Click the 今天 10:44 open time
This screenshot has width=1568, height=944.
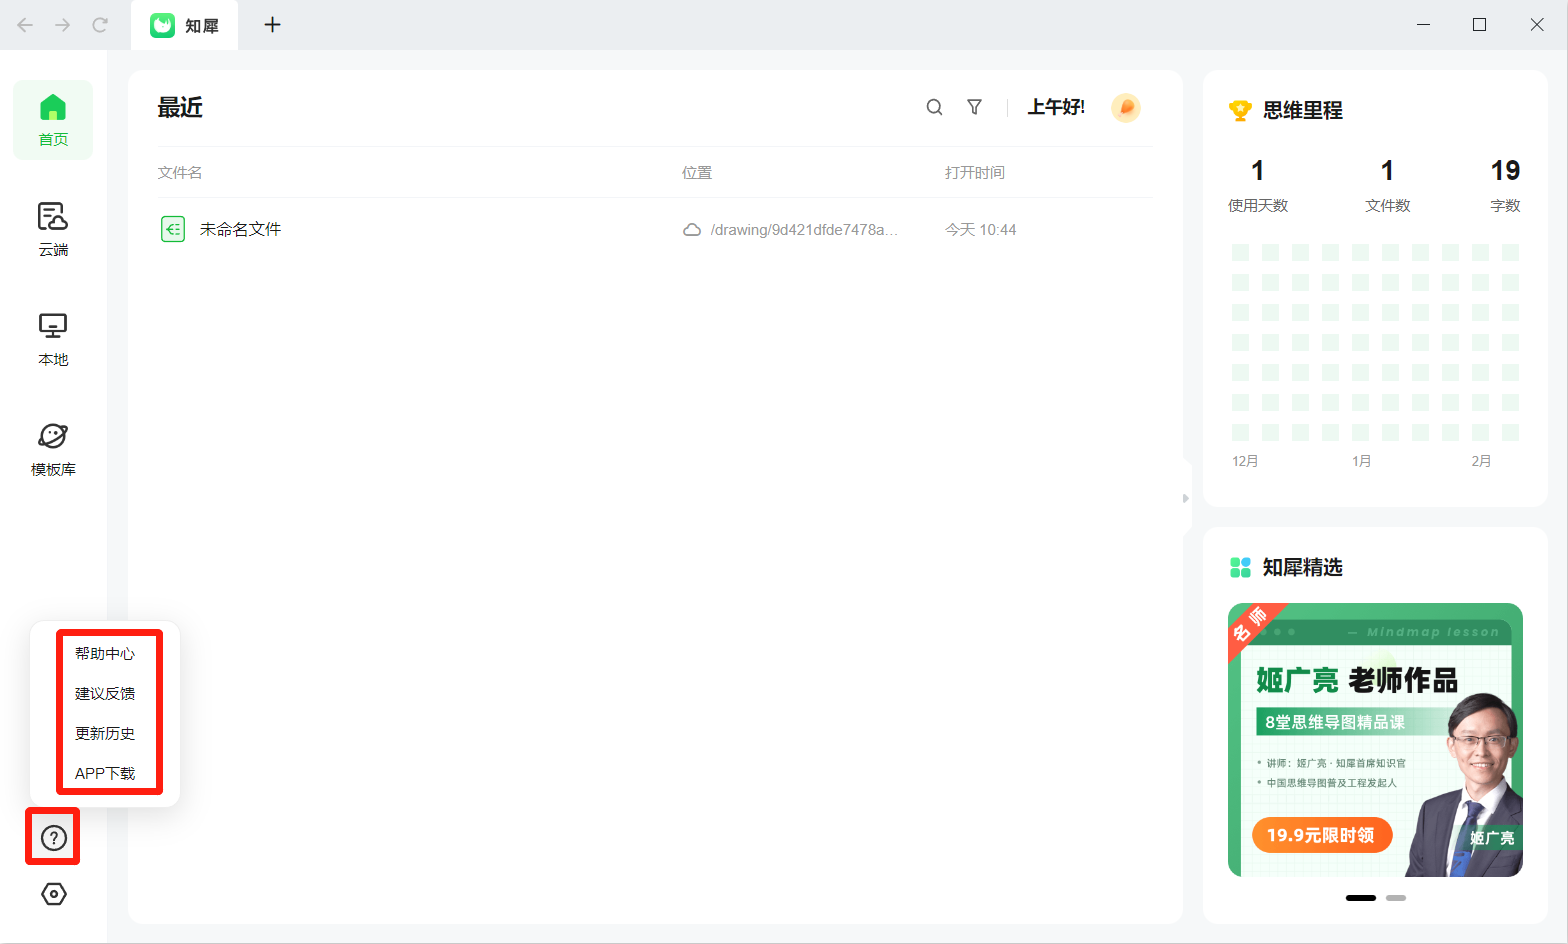[980, 230]
